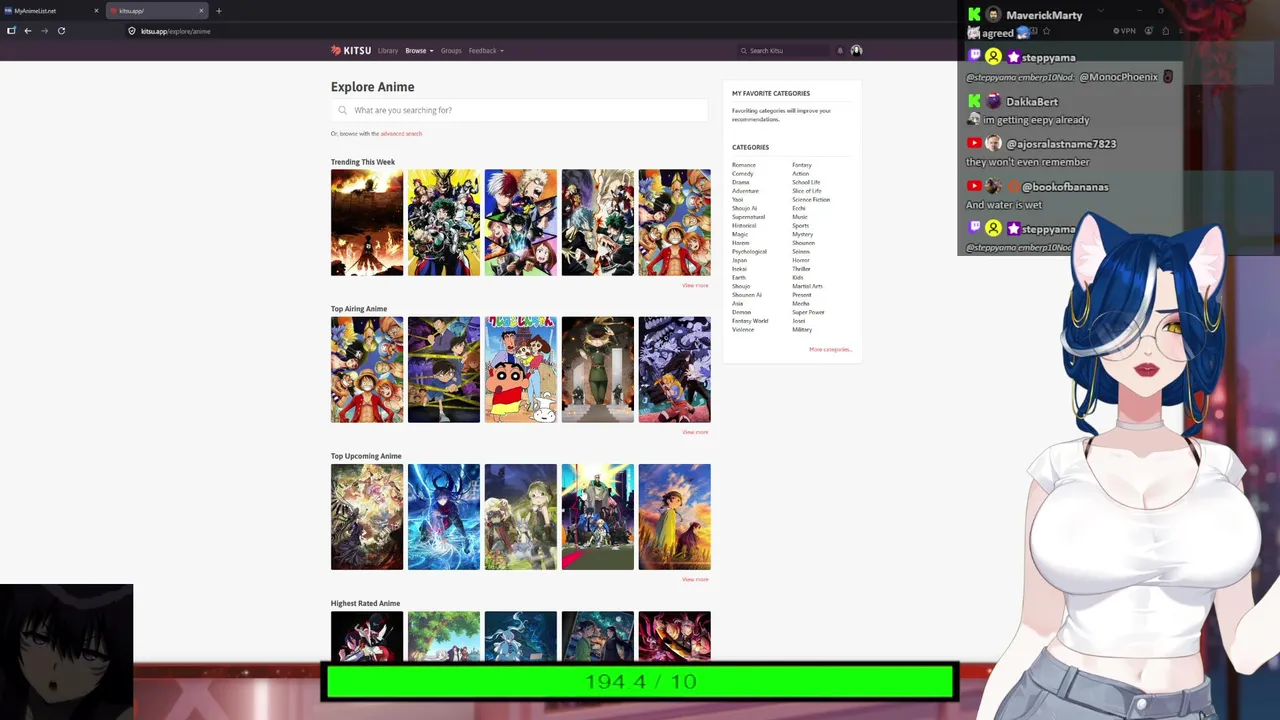Select the Mecha category
1280x720 pixels.
point(801,303)
